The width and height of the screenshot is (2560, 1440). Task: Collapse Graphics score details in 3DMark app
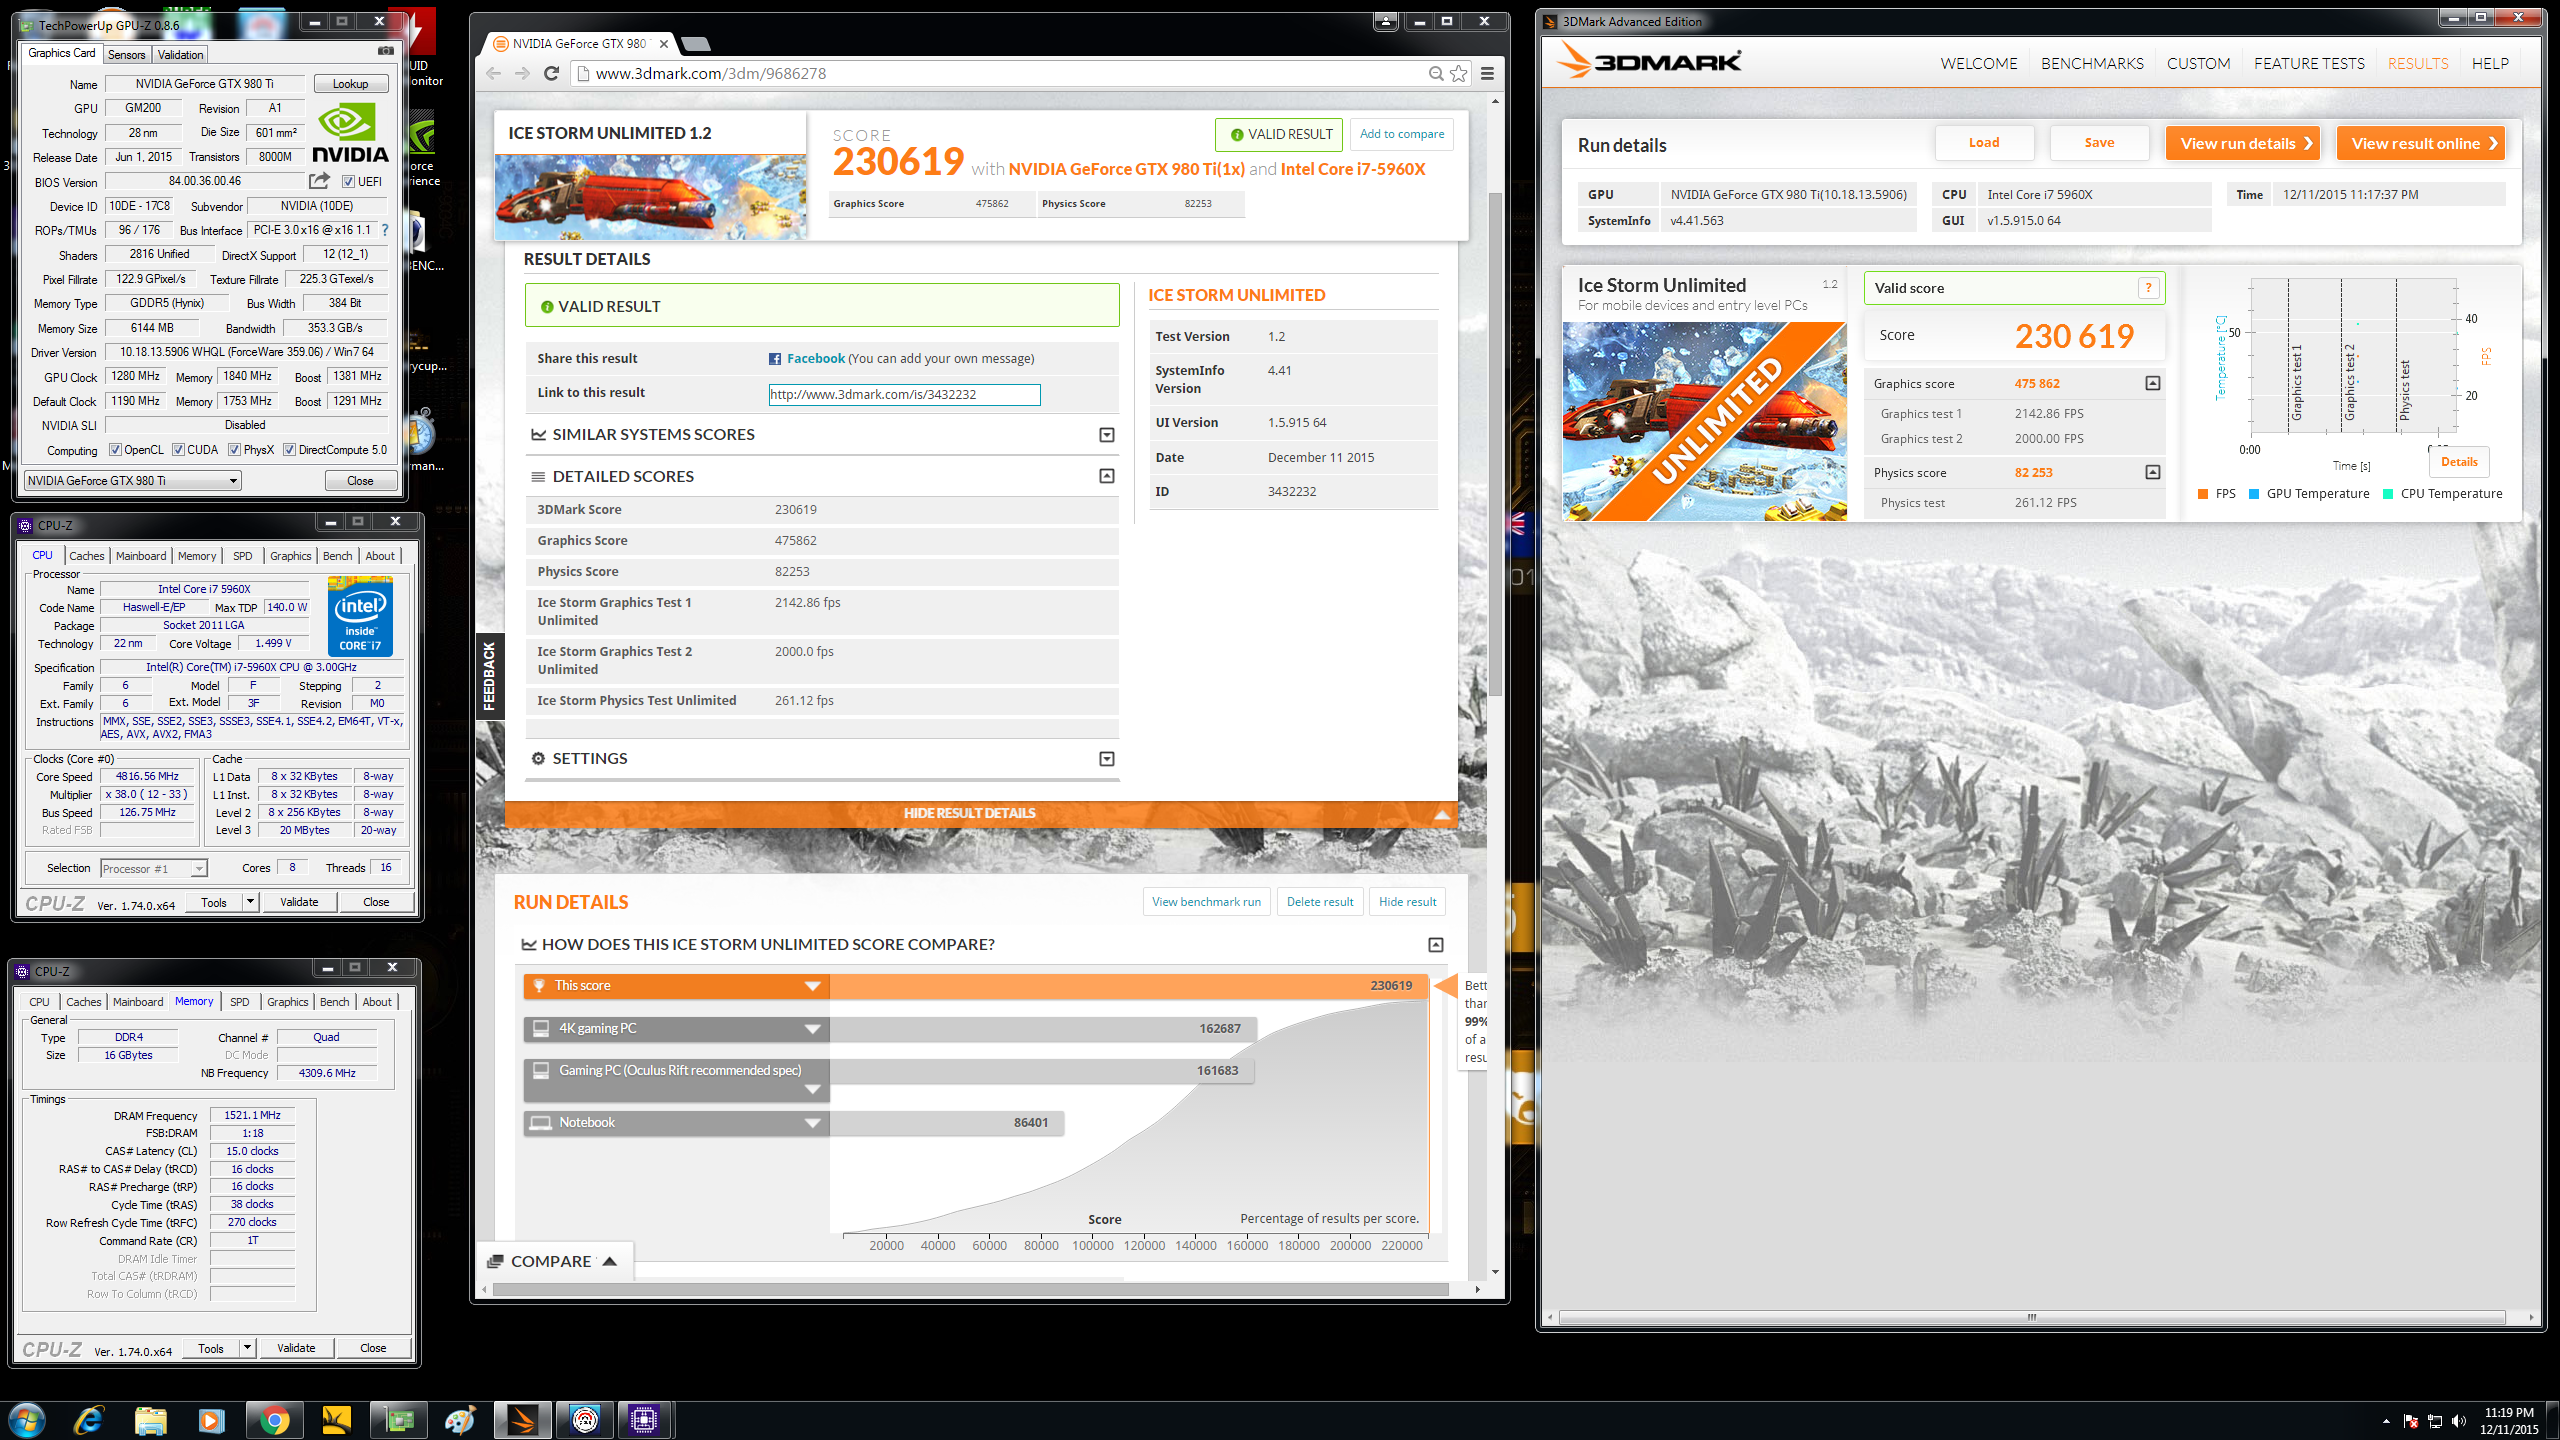tap(2153, 383)
